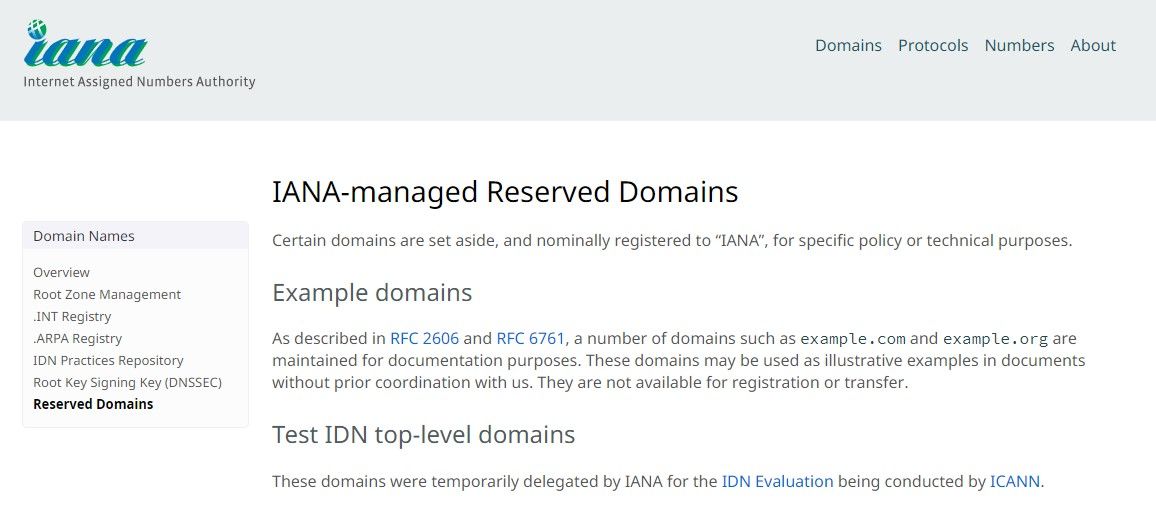The image size is (1156, 507).
Task: Click the IANA-managed Reserved Domains heading
Action: [505, 192]
